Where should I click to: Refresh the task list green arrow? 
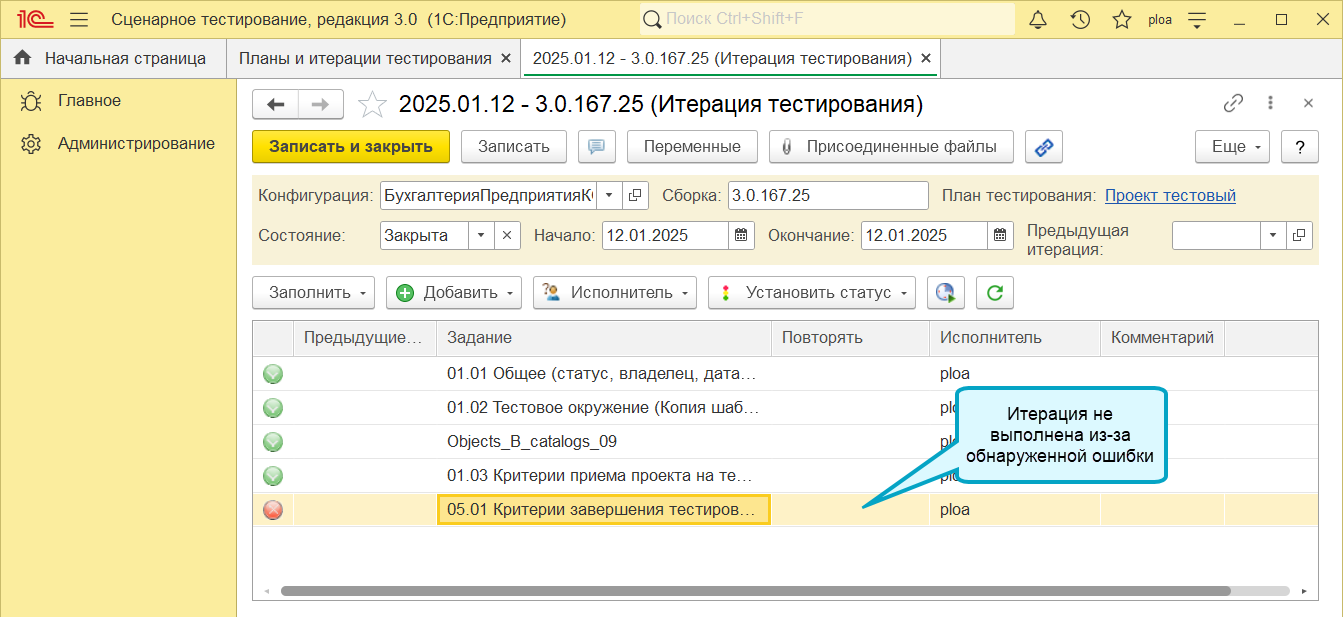994,292
